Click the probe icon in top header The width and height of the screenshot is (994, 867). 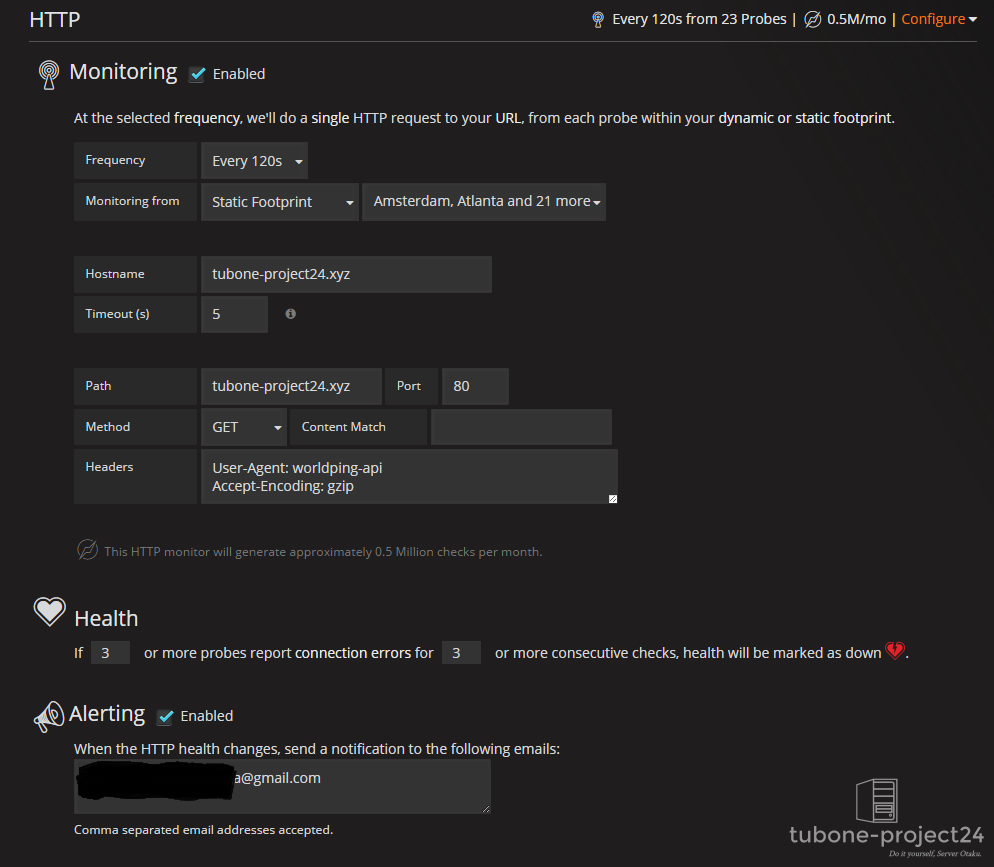coord(598,19)
